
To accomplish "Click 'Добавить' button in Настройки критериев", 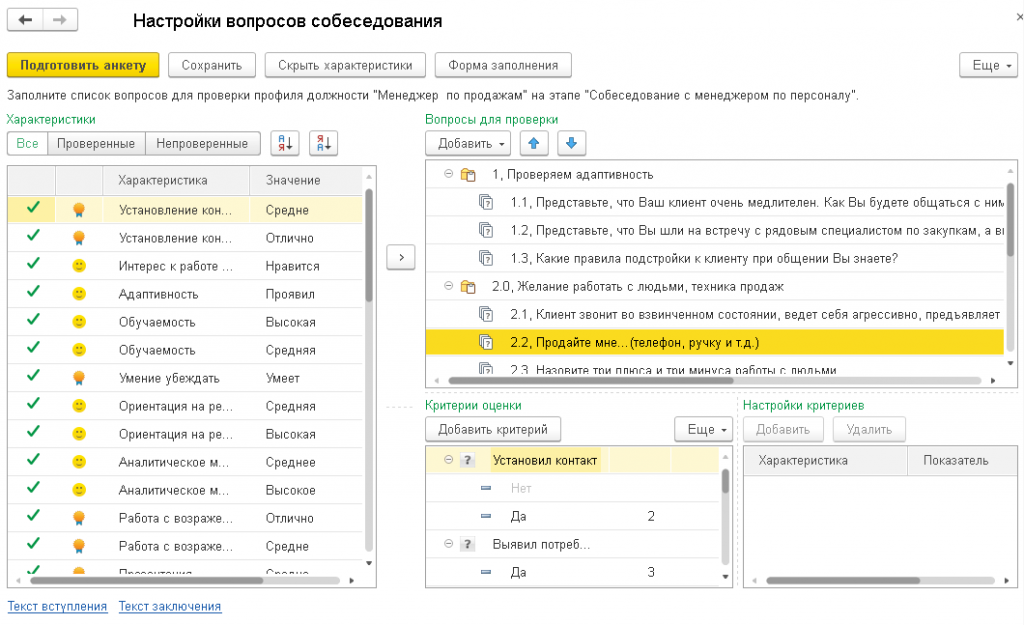I will pyautogui.click(x=783, y=430).
